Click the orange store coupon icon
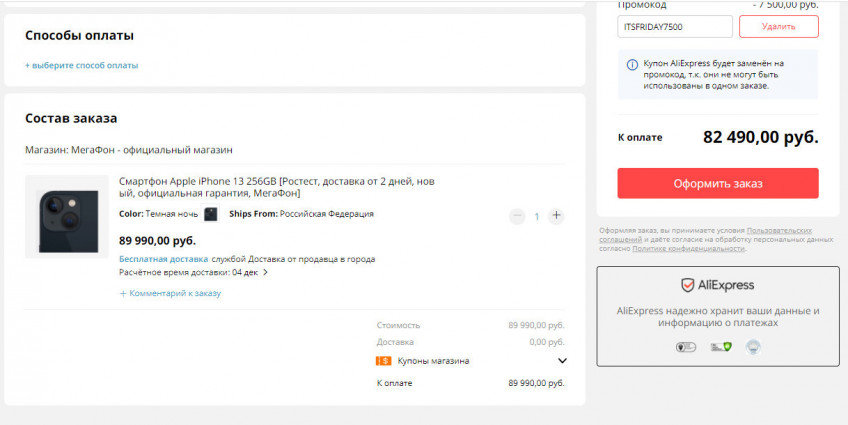The image size is (848, 425). tap(383, 361)
